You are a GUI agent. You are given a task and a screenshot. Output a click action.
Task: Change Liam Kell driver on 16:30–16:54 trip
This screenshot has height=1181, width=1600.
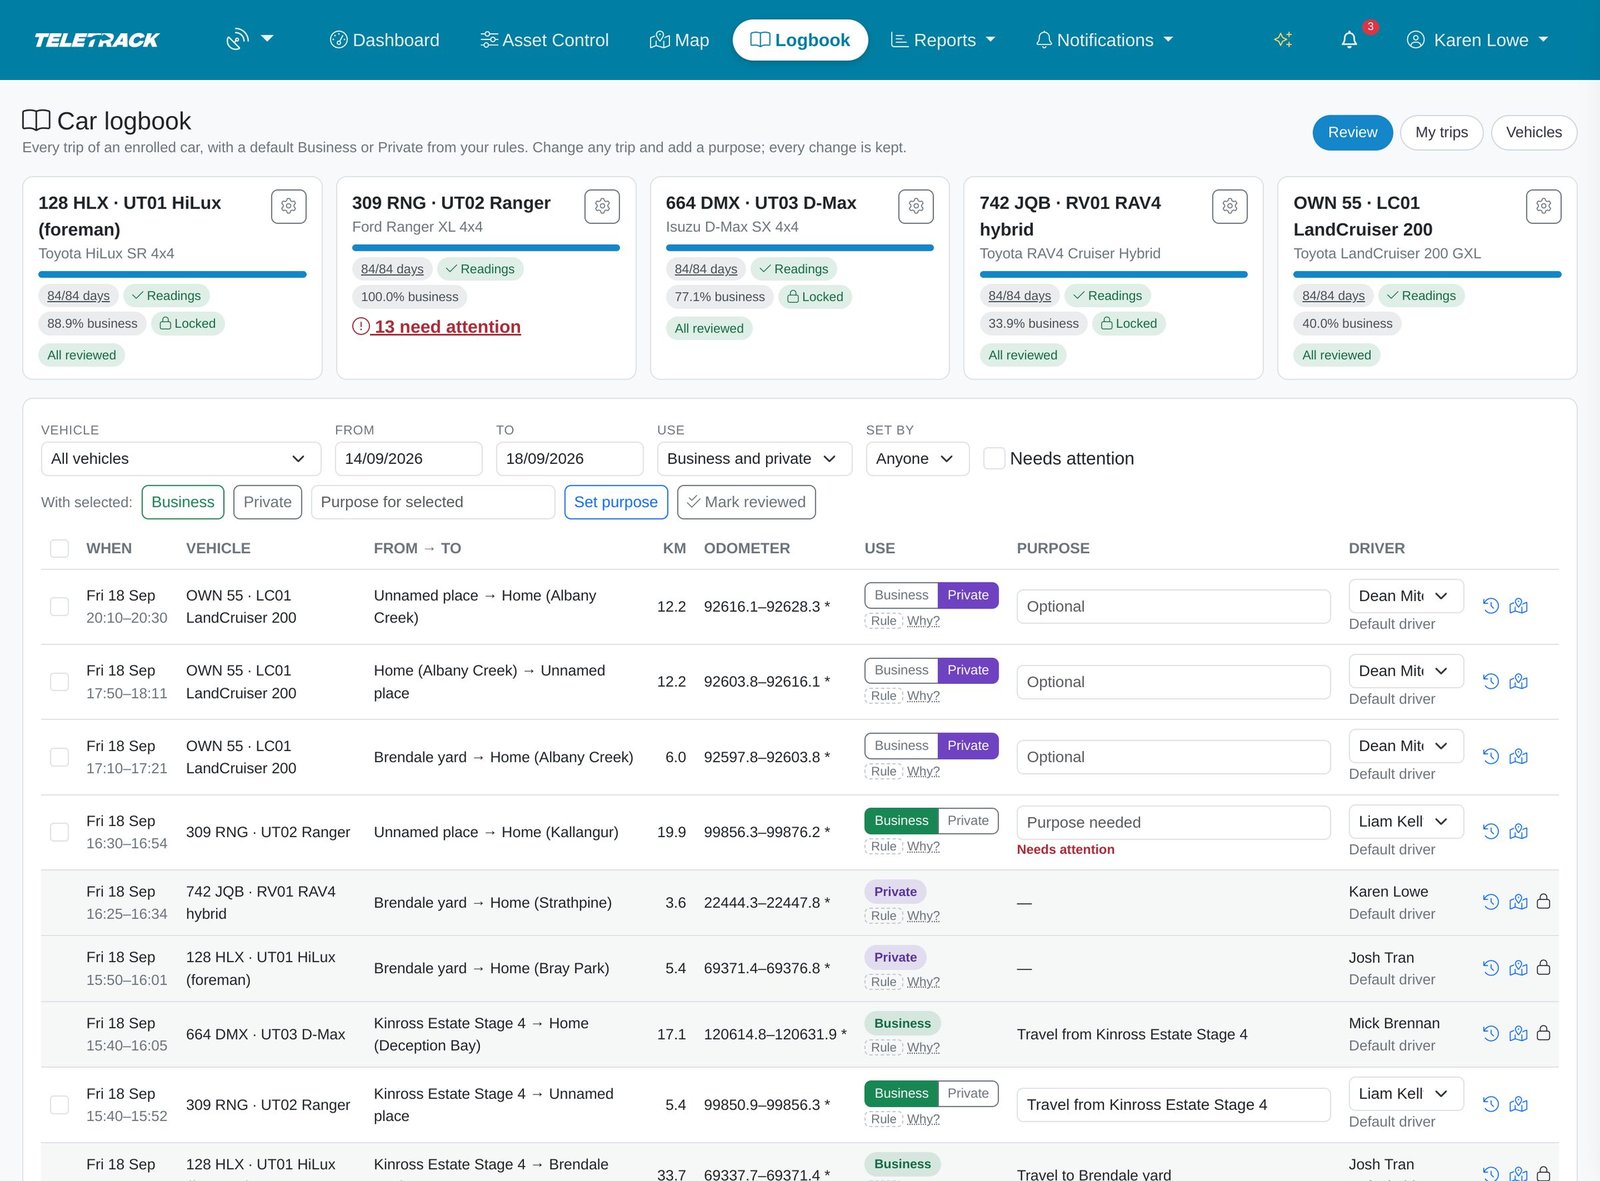1405,821
